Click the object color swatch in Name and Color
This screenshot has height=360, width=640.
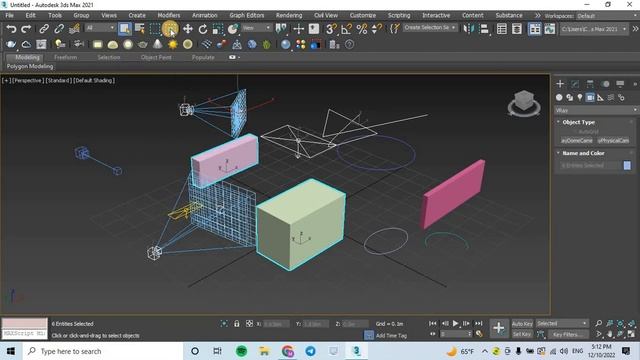(x=627, y=165)
